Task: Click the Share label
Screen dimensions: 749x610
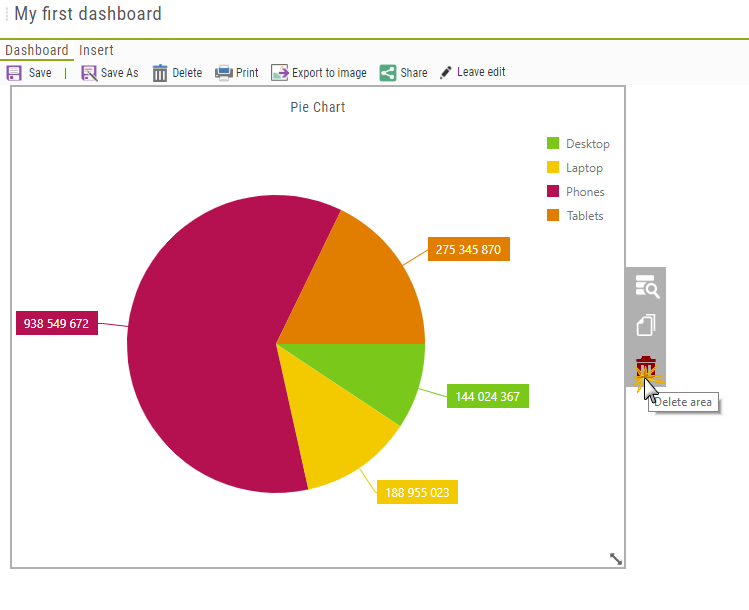Action: (x=414, y=73)
